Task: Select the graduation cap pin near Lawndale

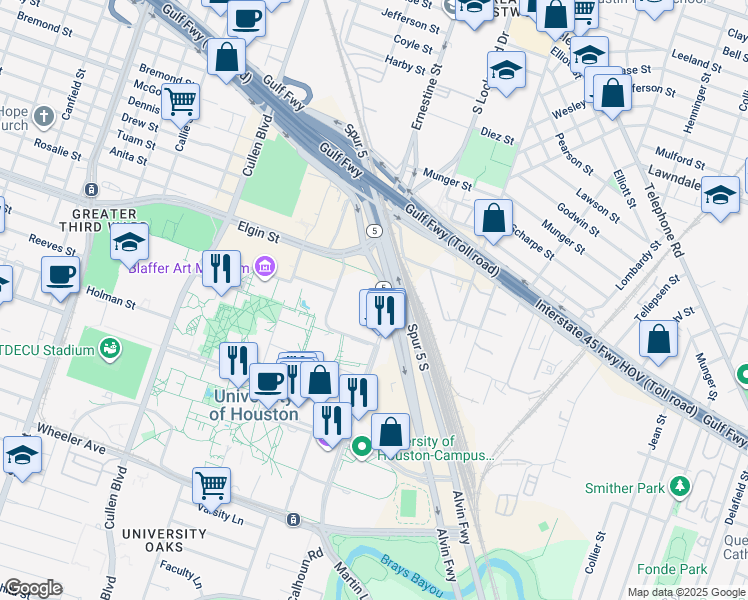Action: point(720,194)
